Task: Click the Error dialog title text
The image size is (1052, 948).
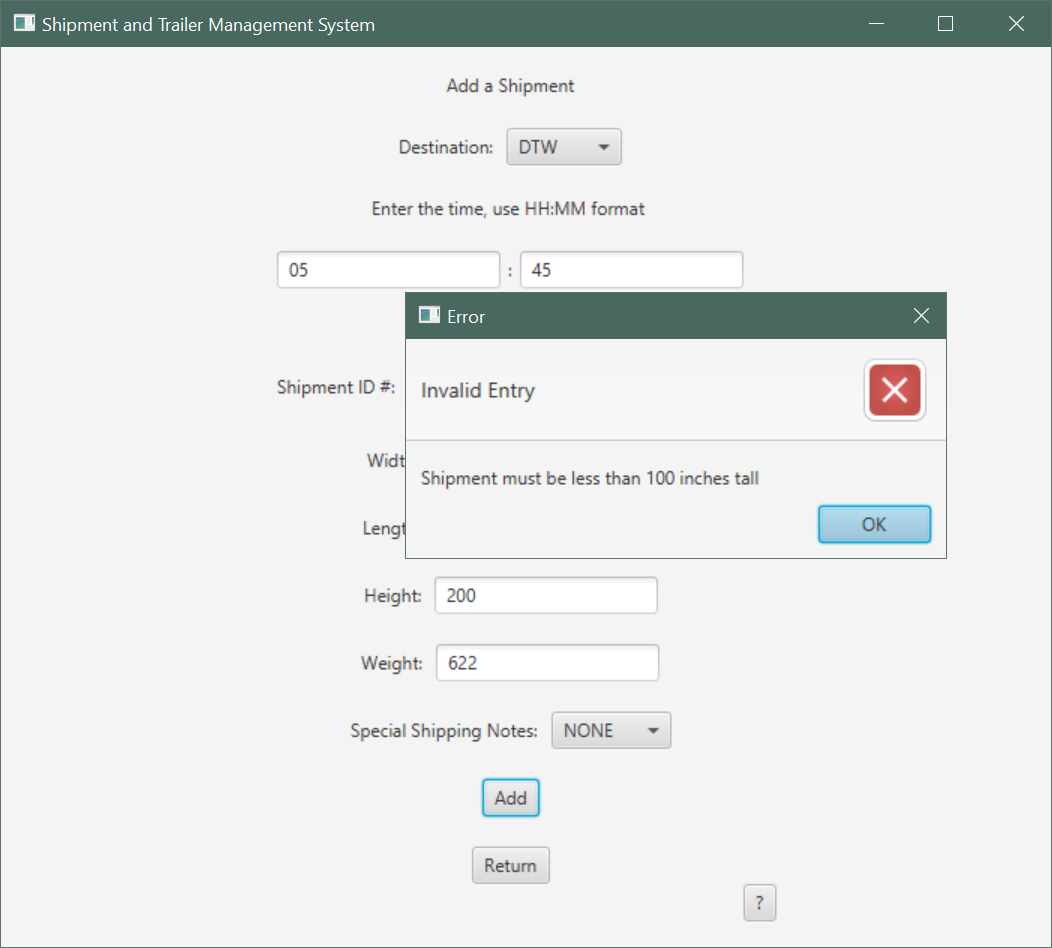Action: (x=465, y=316)
